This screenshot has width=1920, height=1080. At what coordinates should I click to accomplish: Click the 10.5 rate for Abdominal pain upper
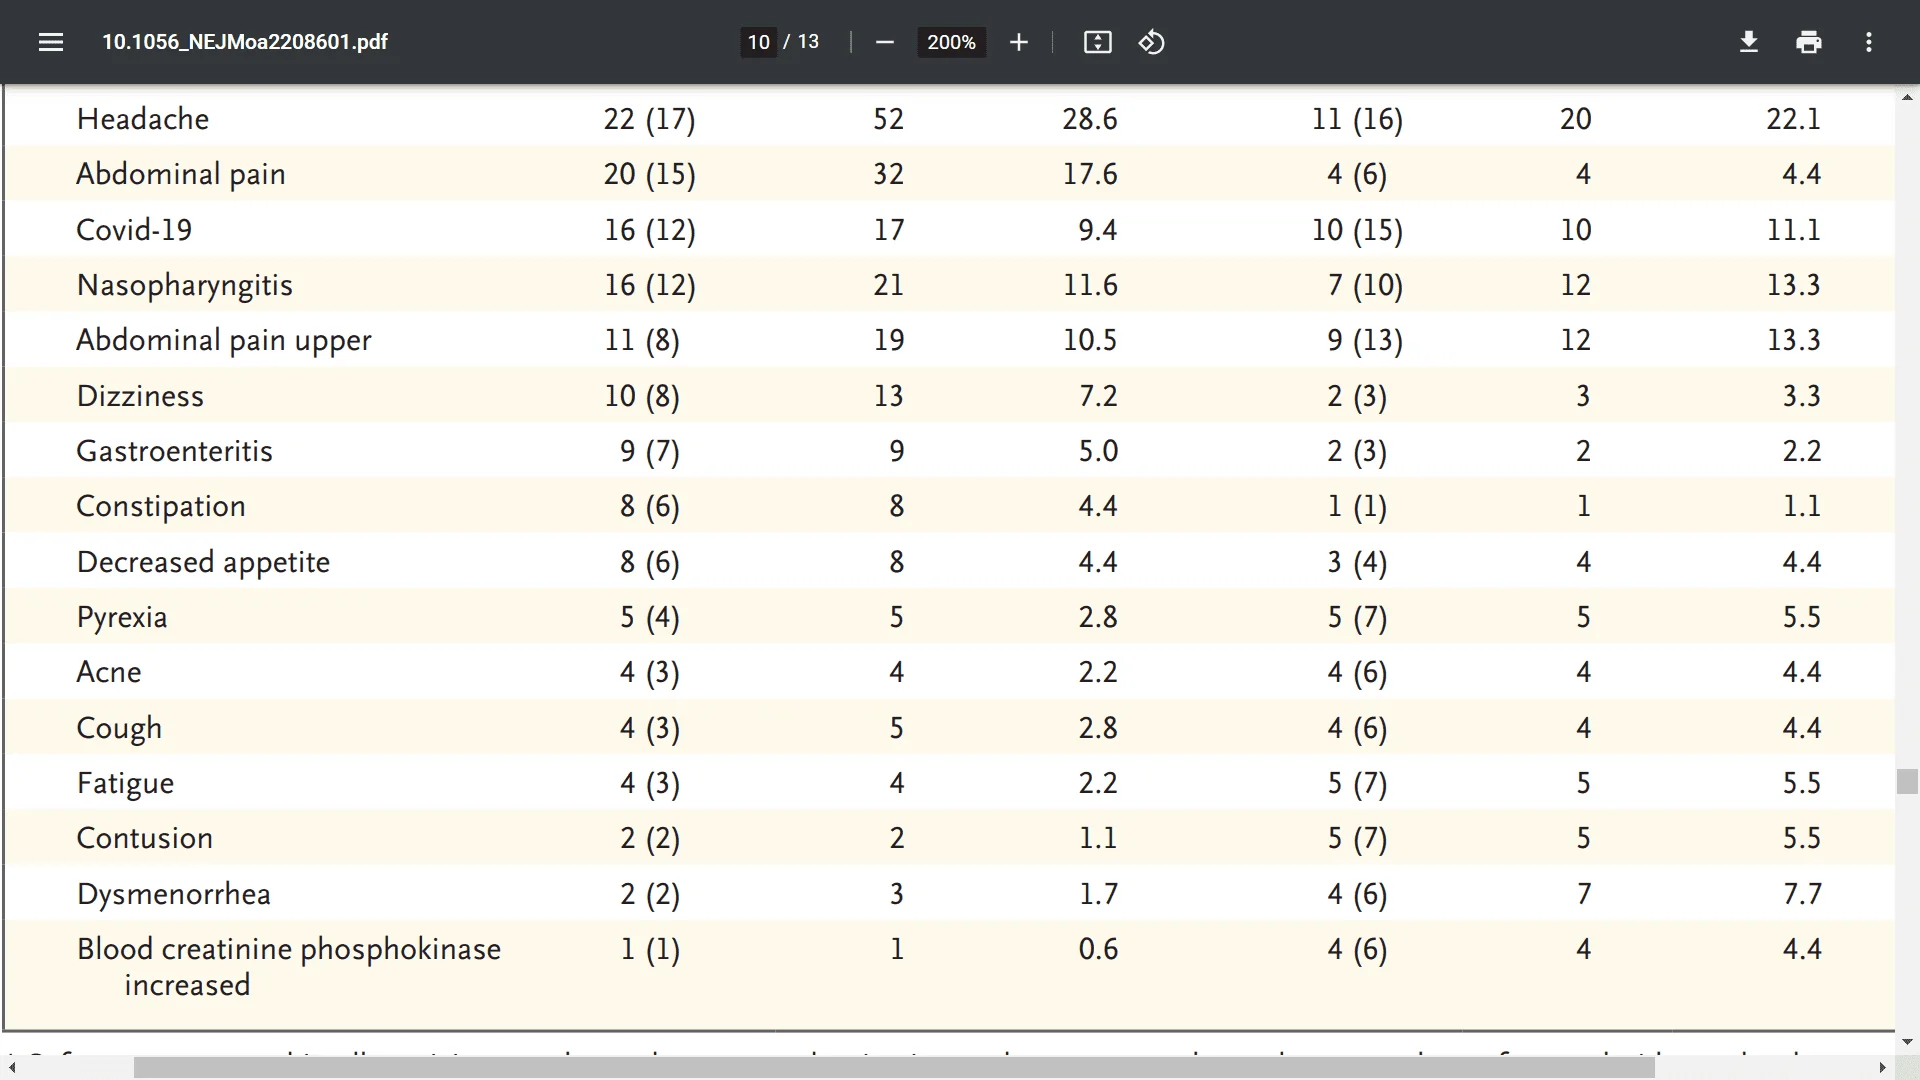[x=1090, y=340]
